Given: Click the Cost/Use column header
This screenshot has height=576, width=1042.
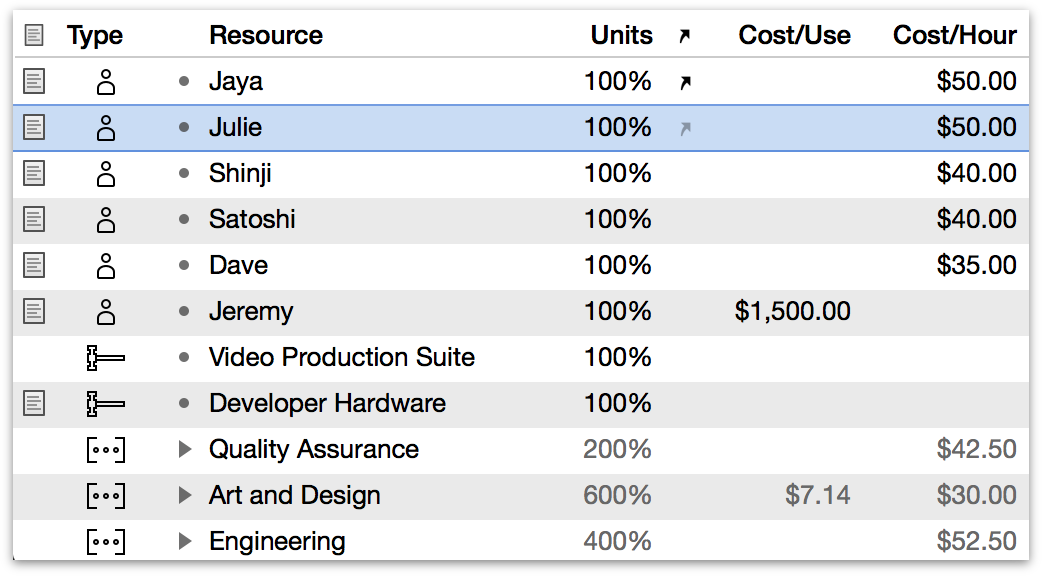Looking at the screenshot, I should (794, 35).
